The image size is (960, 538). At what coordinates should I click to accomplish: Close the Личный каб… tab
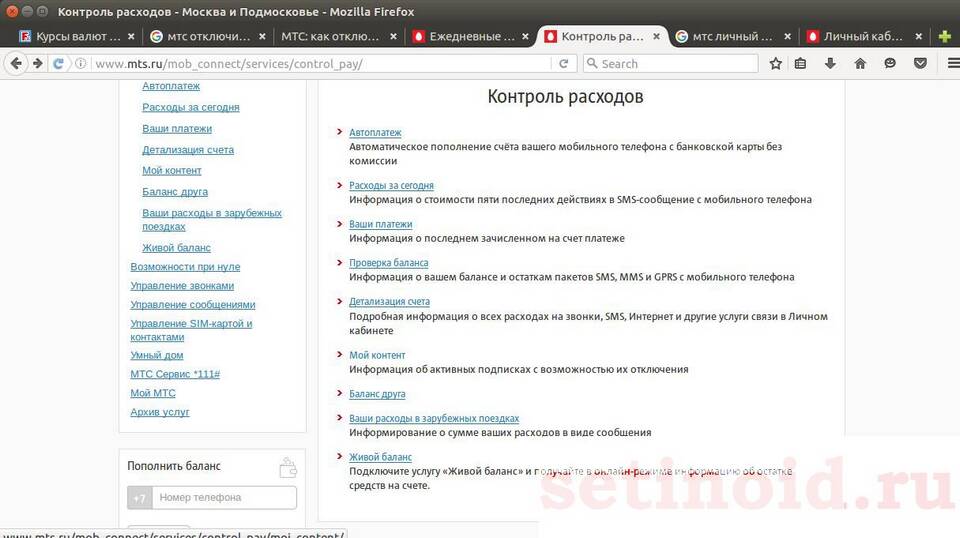tap(918, 37)
